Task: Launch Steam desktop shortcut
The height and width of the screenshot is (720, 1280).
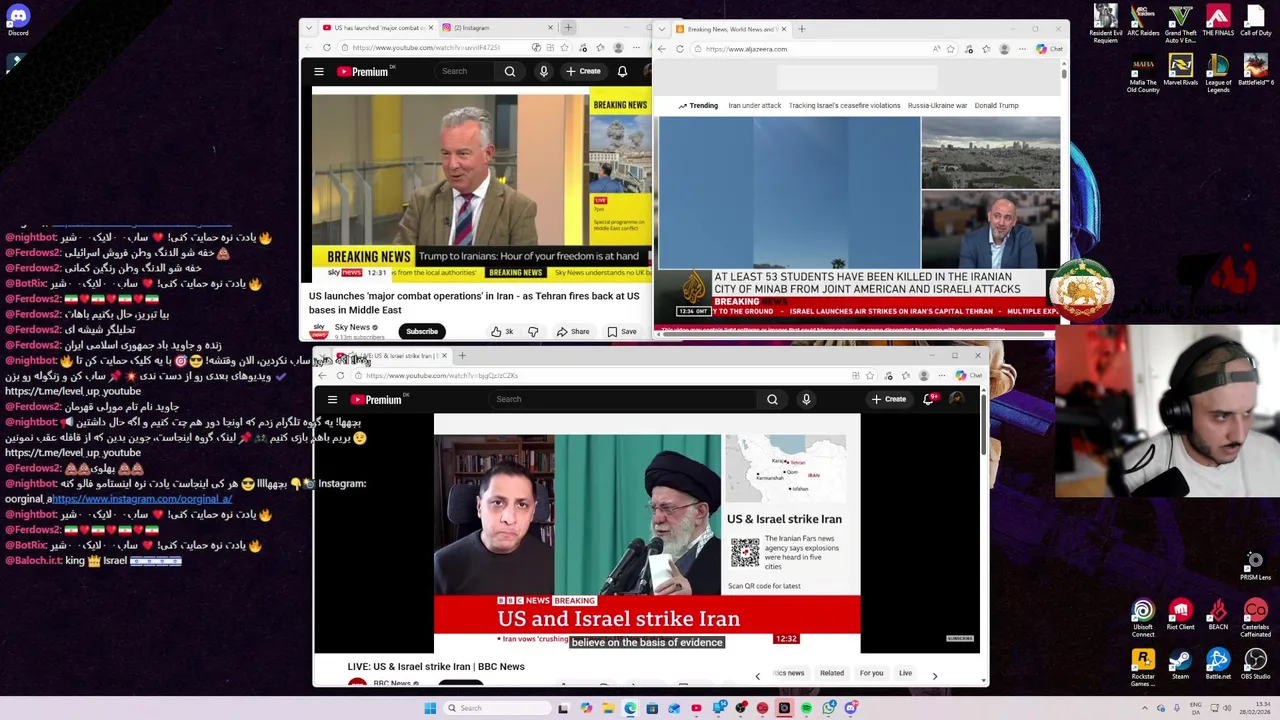Action: pos(1180,664)
